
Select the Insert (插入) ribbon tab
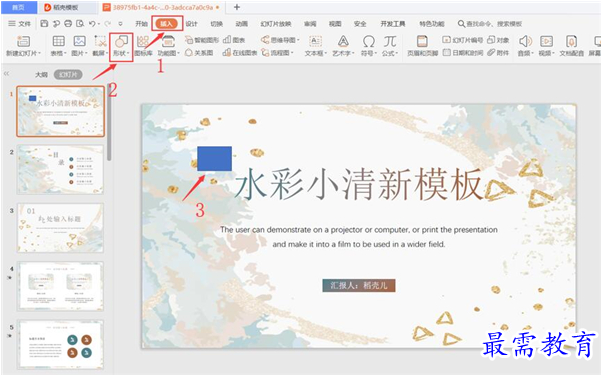[166, 24]
